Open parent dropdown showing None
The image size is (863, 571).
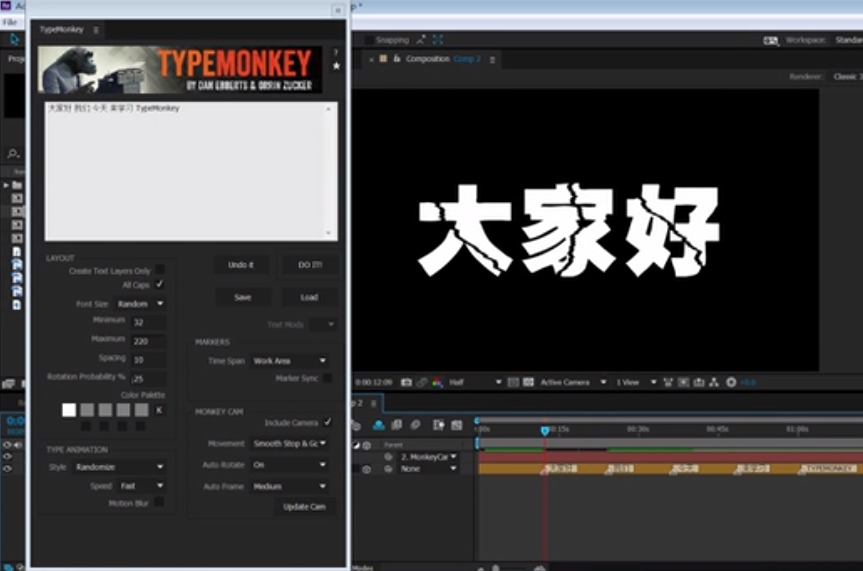[x=428, y=469]
